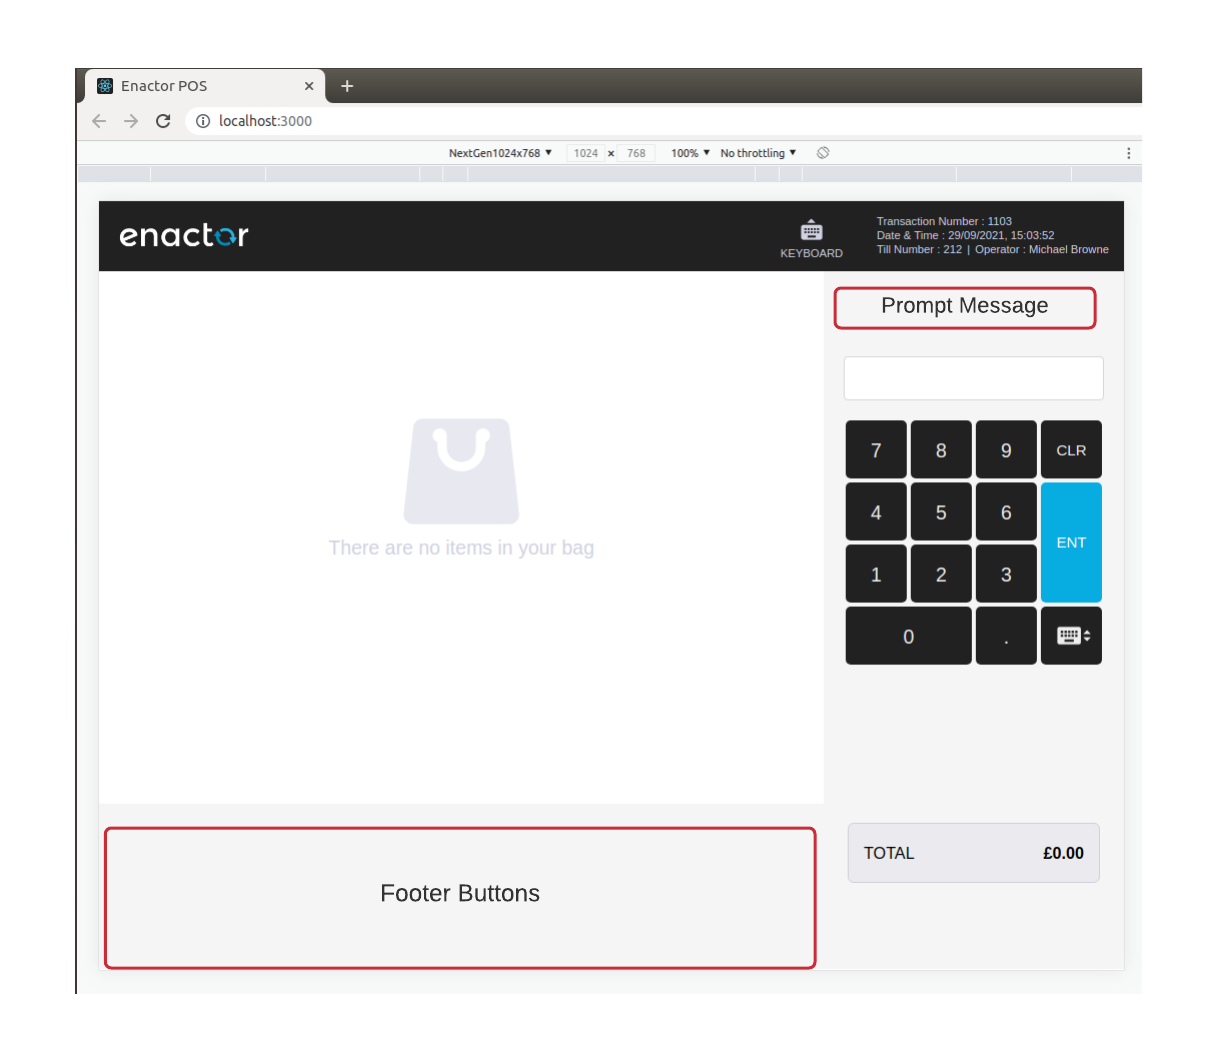View the site information icon near localhost
Image resolution: width=1218 pixels, height=1063 pixels.
203,121
